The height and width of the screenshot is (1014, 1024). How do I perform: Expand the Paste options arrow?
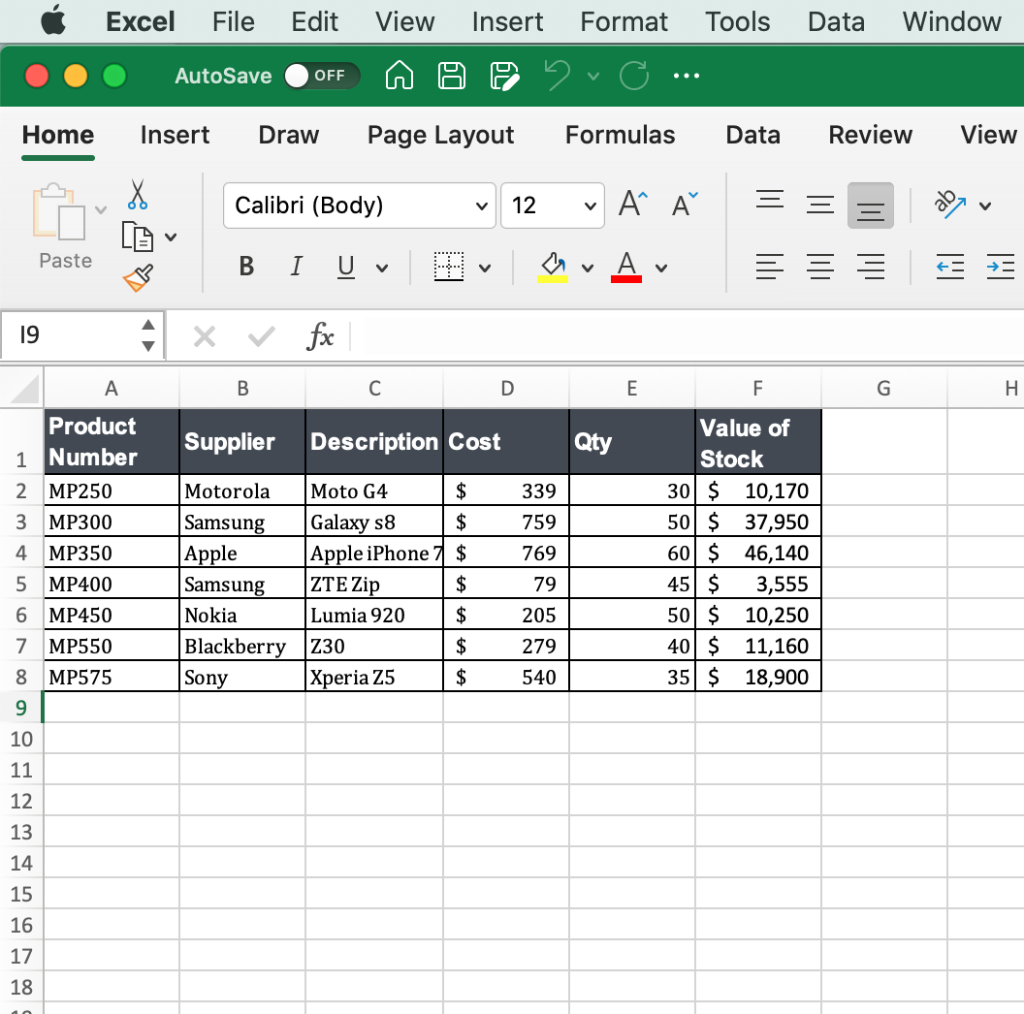tap(101, 210)
